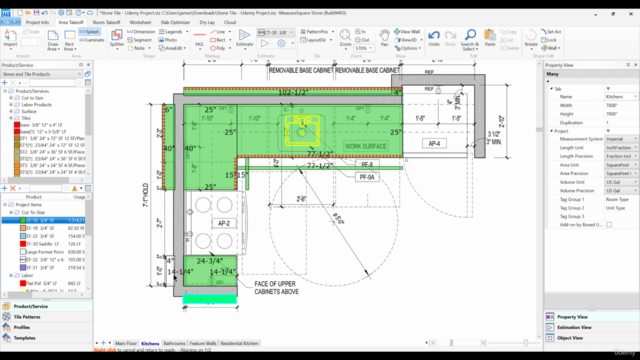This screenshot has height=360, width=640.
Task: Select the Rect Area tool
Action: tap(70, 40)
